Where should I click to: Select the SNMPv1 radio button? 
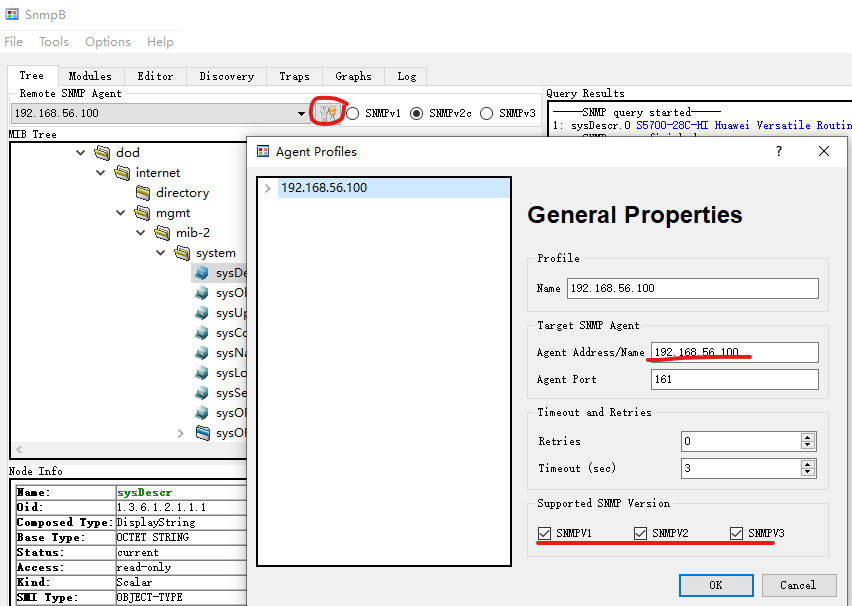click(x=353, y=113)
